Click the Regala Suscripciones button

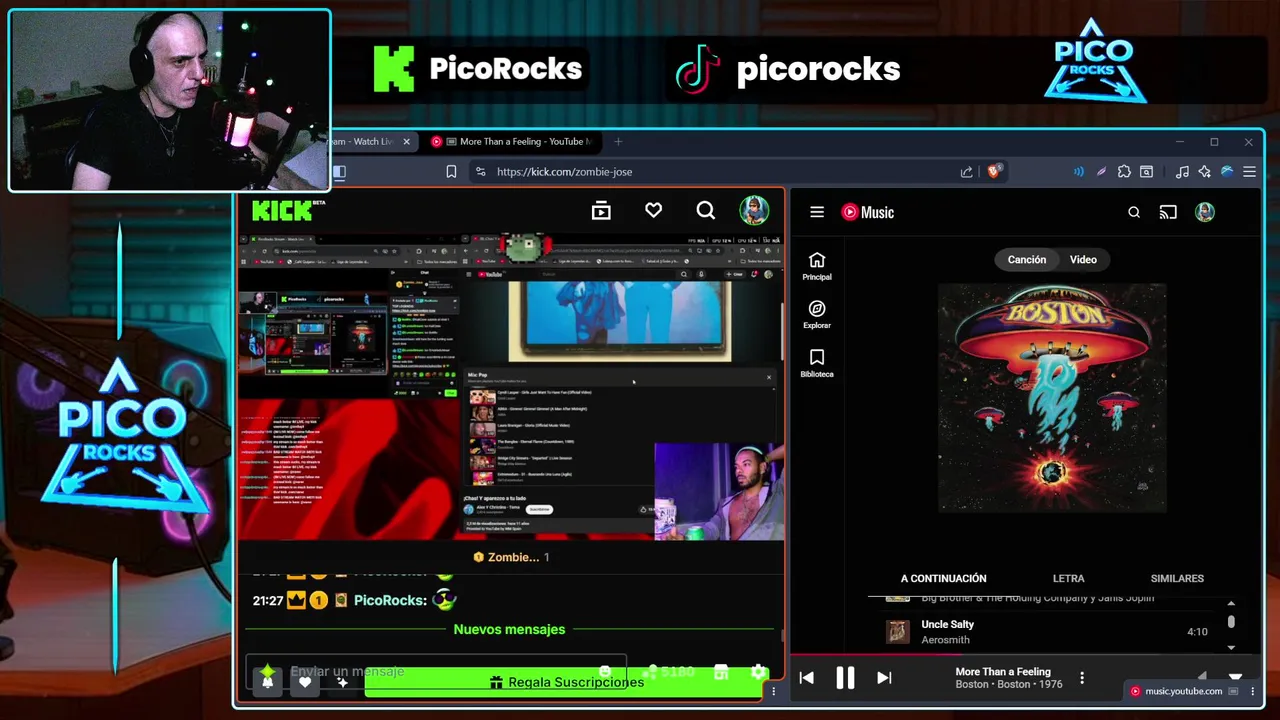point(566,682)
